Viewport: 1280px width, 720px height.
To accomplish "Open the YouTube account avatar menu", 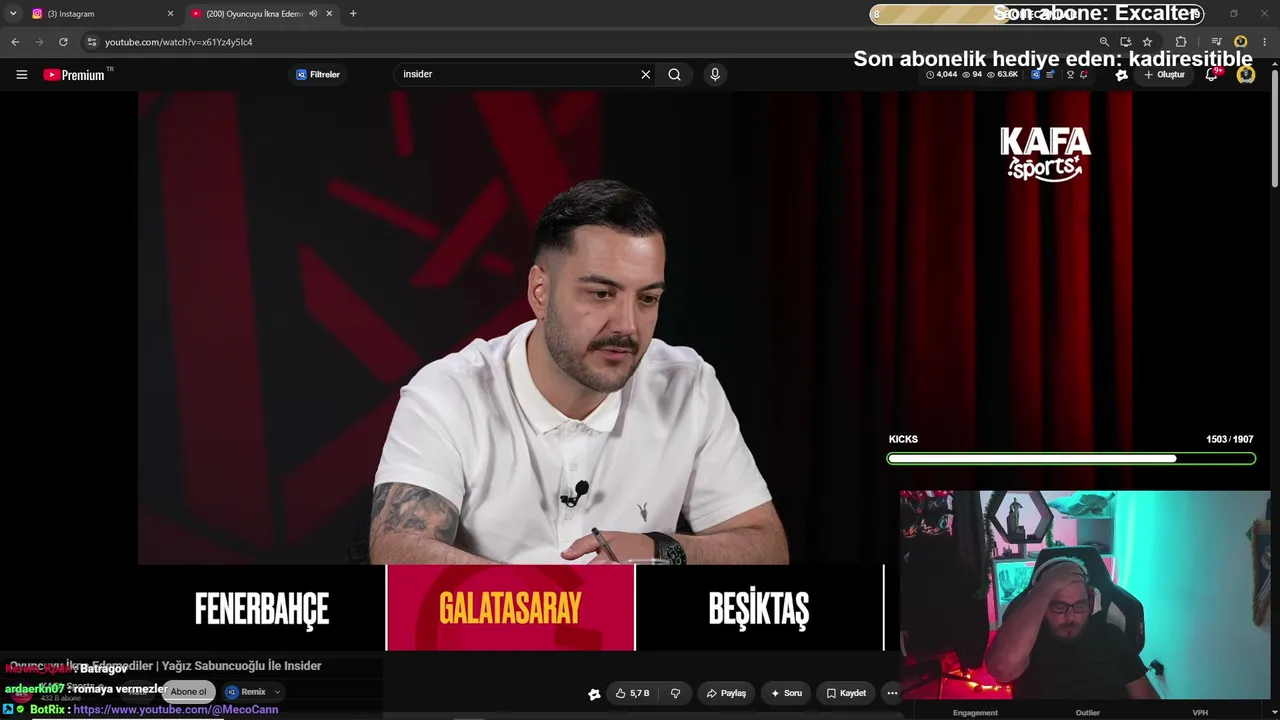I will (1246, 75).
